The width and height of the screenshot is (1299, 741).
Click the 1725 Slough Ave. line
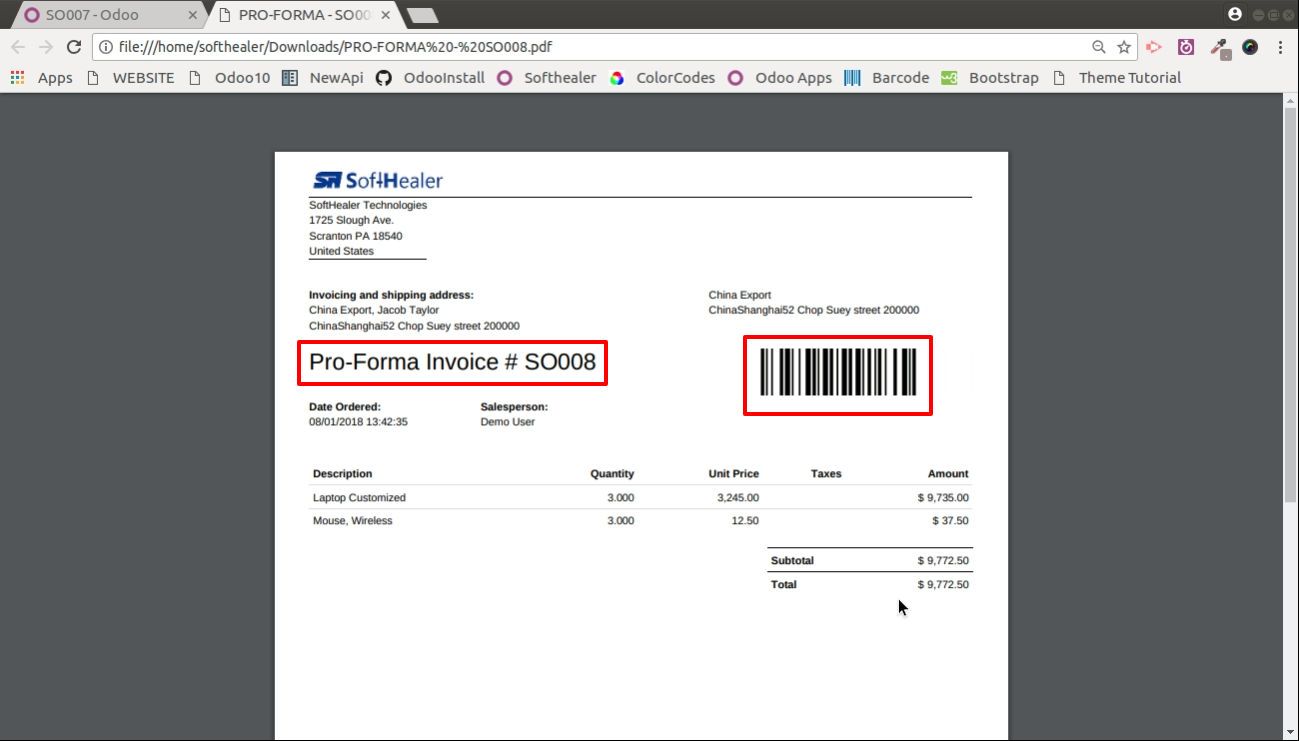[351, 220]
